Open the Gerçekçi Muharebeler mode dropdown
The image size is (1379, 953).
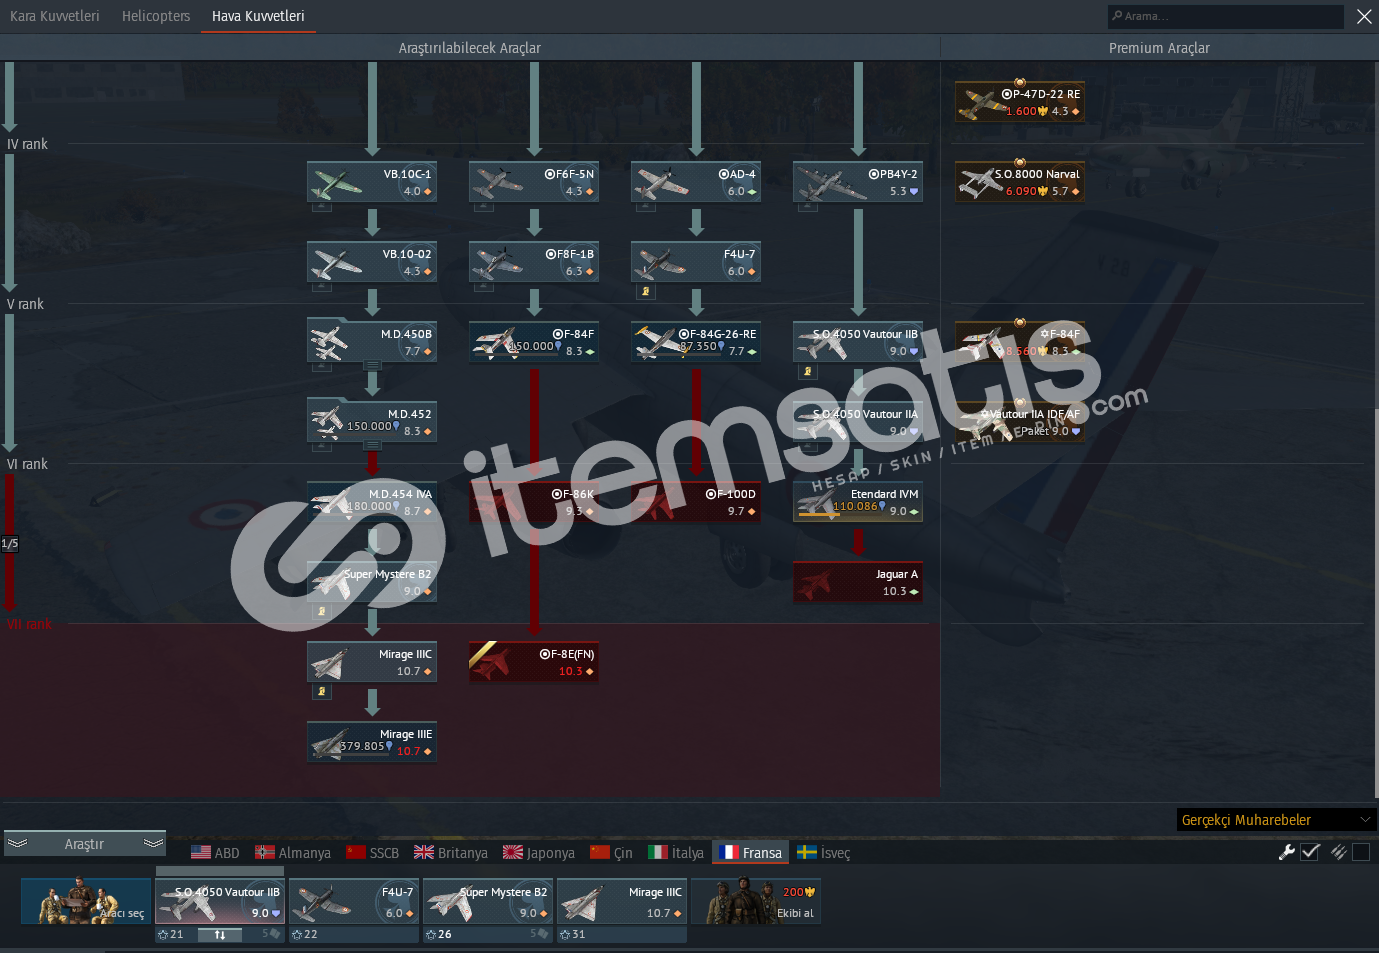(1277, 820)
